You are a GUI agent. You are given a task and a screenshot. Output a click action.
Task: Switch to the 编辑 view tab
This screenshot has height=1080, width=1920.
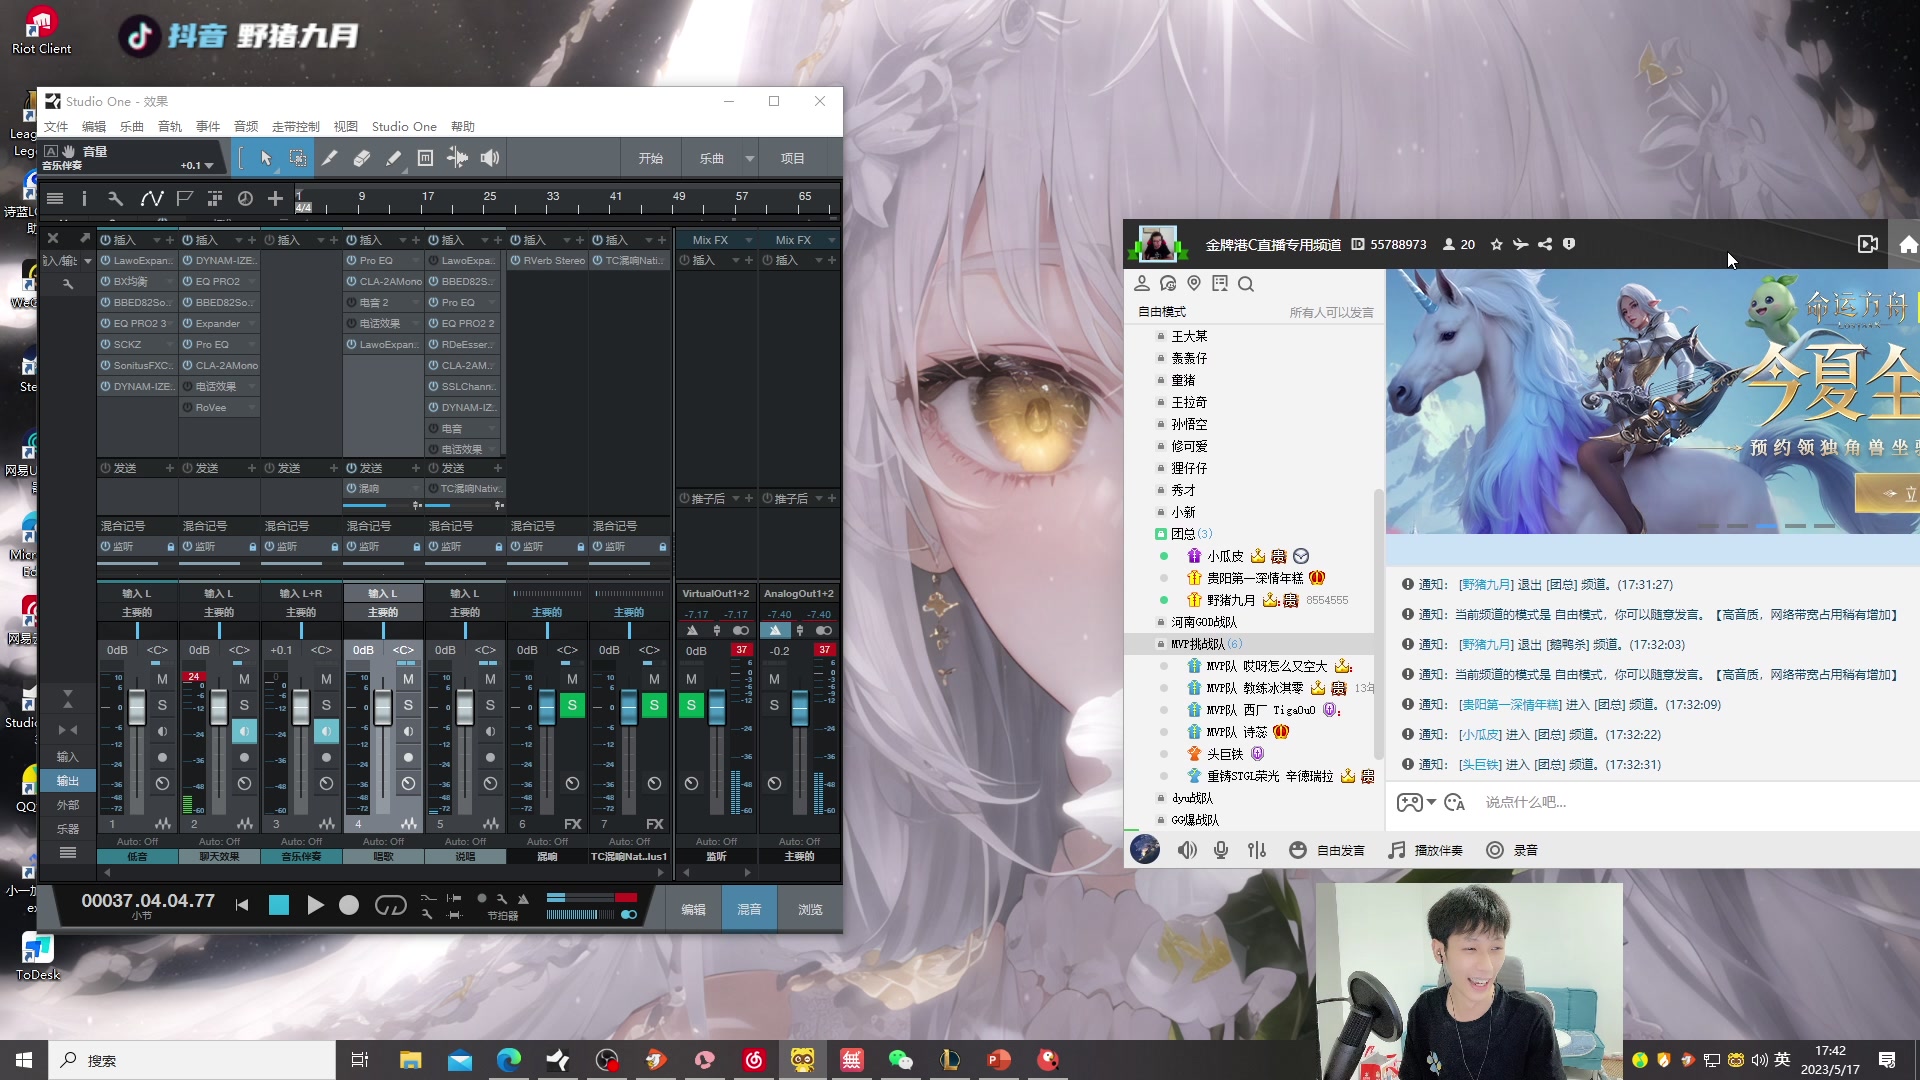694,908
